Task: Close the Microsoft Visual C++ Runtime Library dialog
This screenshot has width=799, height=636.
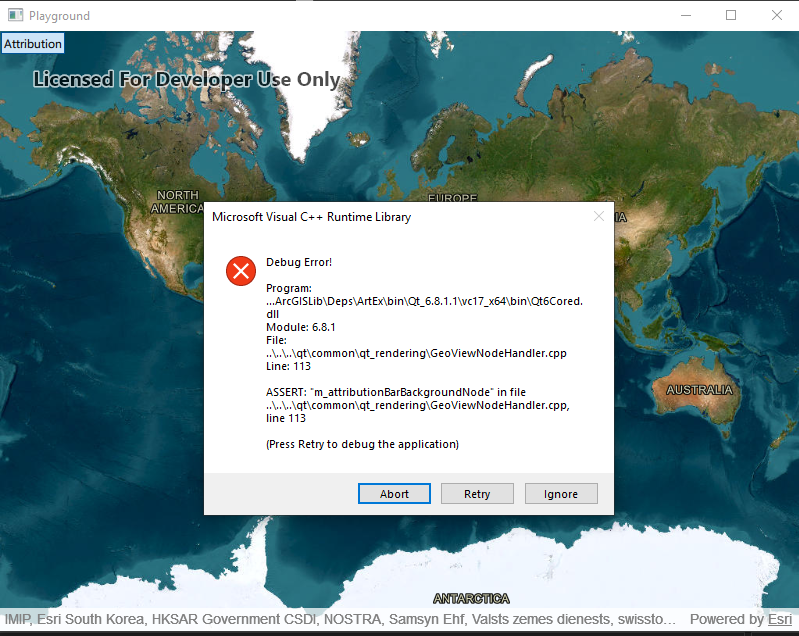Action: click(599, 217)
